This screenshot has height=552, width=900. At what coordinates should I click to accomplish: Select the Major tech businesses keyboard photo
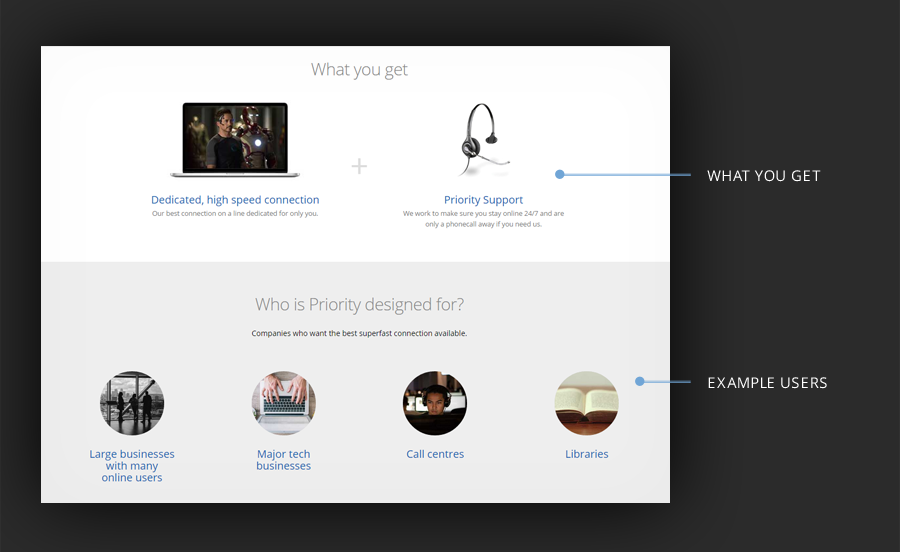(283, 403)
